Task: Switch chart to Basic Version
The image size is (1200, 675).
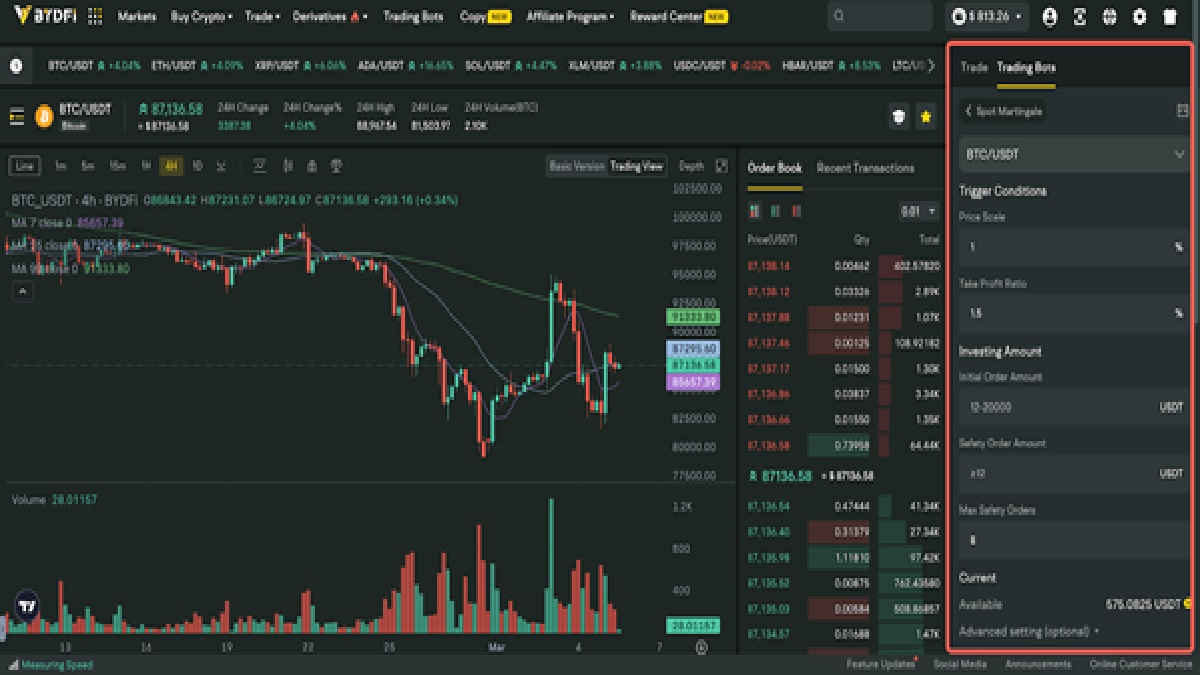Action: (576, 167)
